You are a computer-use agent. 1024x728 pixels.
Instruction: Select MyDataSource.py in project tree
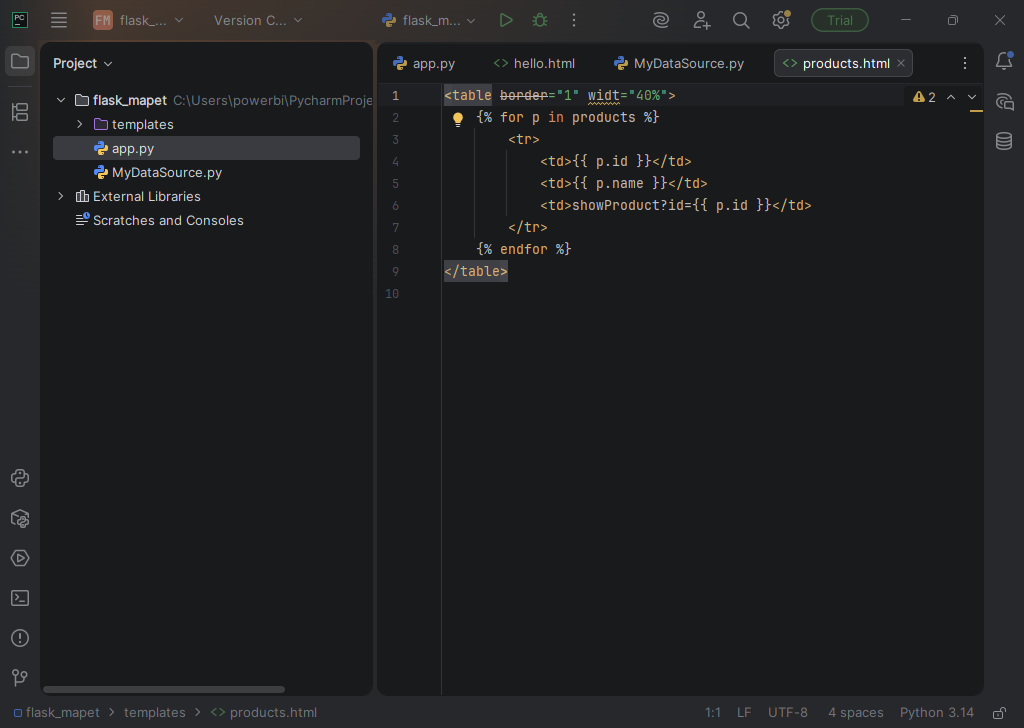(x=206, y=172)
